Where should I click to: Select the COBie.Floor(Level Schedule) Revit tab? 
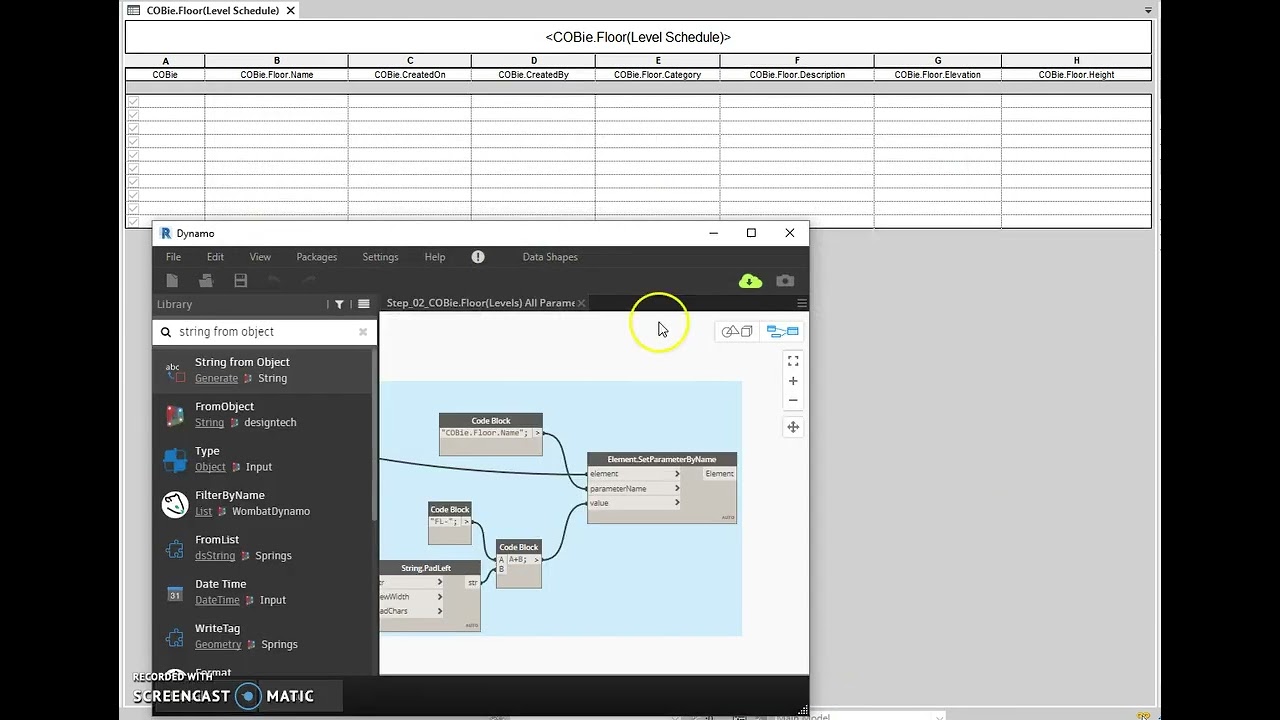click(213, 10)
